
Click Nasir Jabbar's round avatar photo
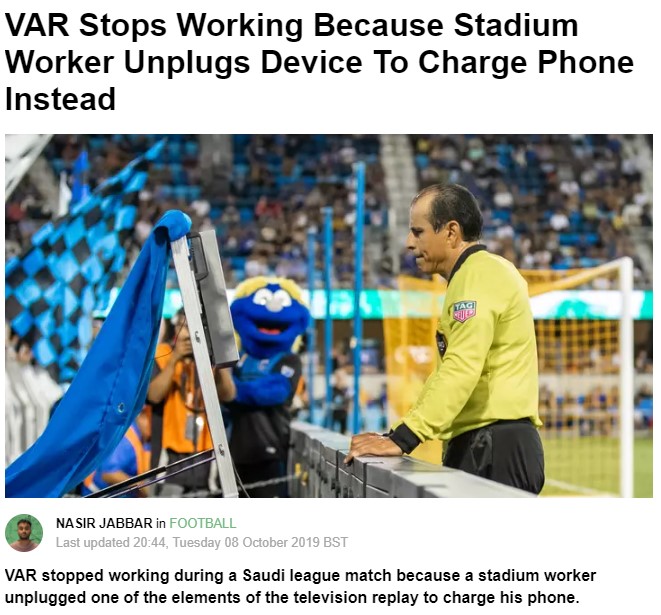coord(24,533)
